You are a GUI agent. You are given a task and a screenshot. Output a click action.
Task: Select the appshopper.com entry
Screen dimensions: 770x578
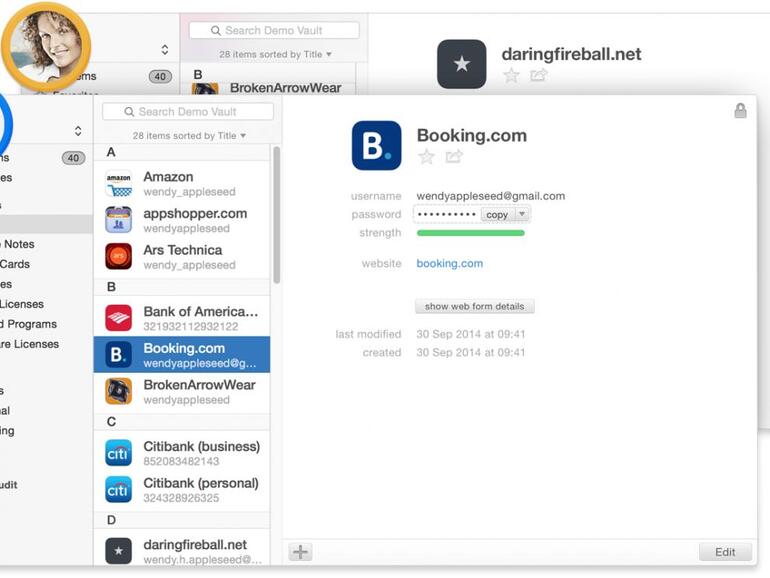pyautogui.click(x=182, y=220)
